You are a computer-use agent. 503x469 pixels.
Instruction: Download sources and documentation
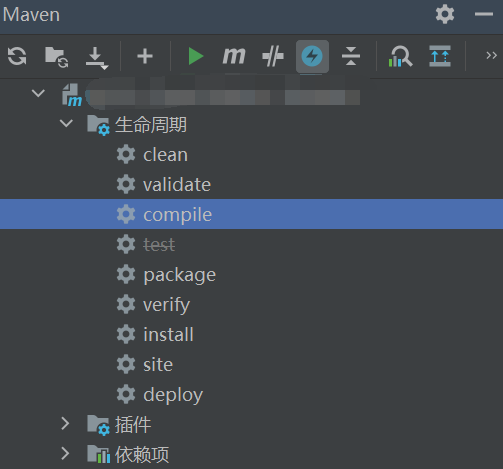[x=96, y=57]
